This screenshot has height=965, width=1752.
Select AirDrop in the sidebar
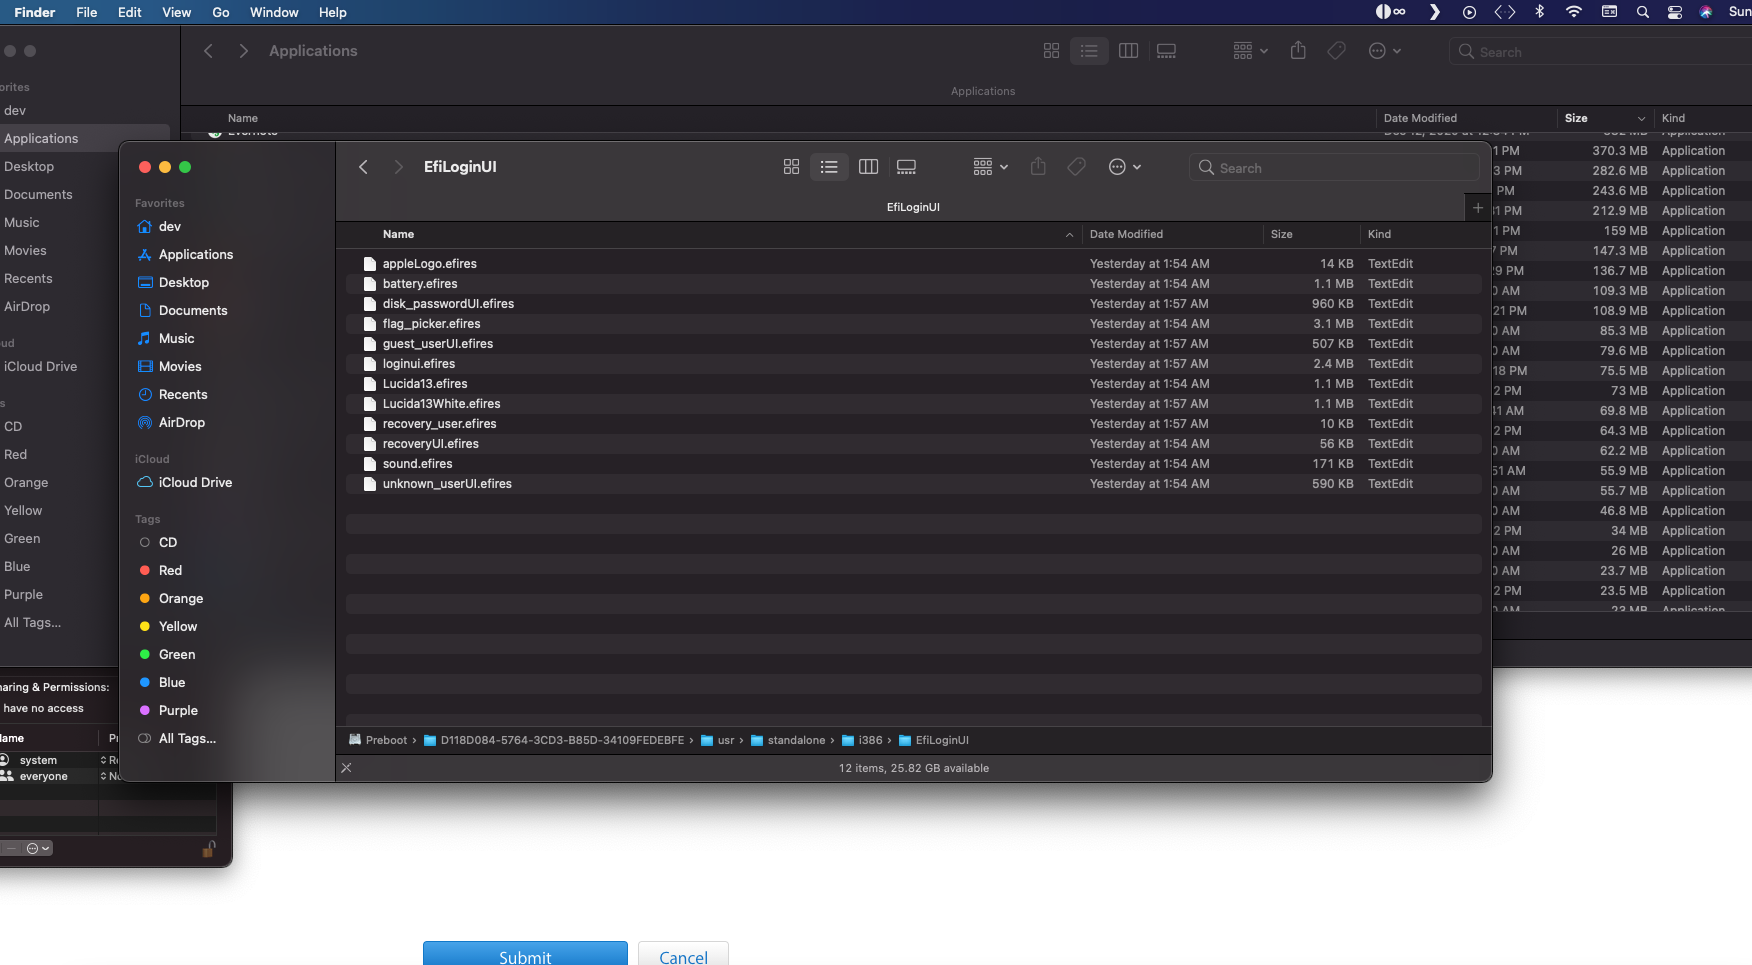[181, 422]
